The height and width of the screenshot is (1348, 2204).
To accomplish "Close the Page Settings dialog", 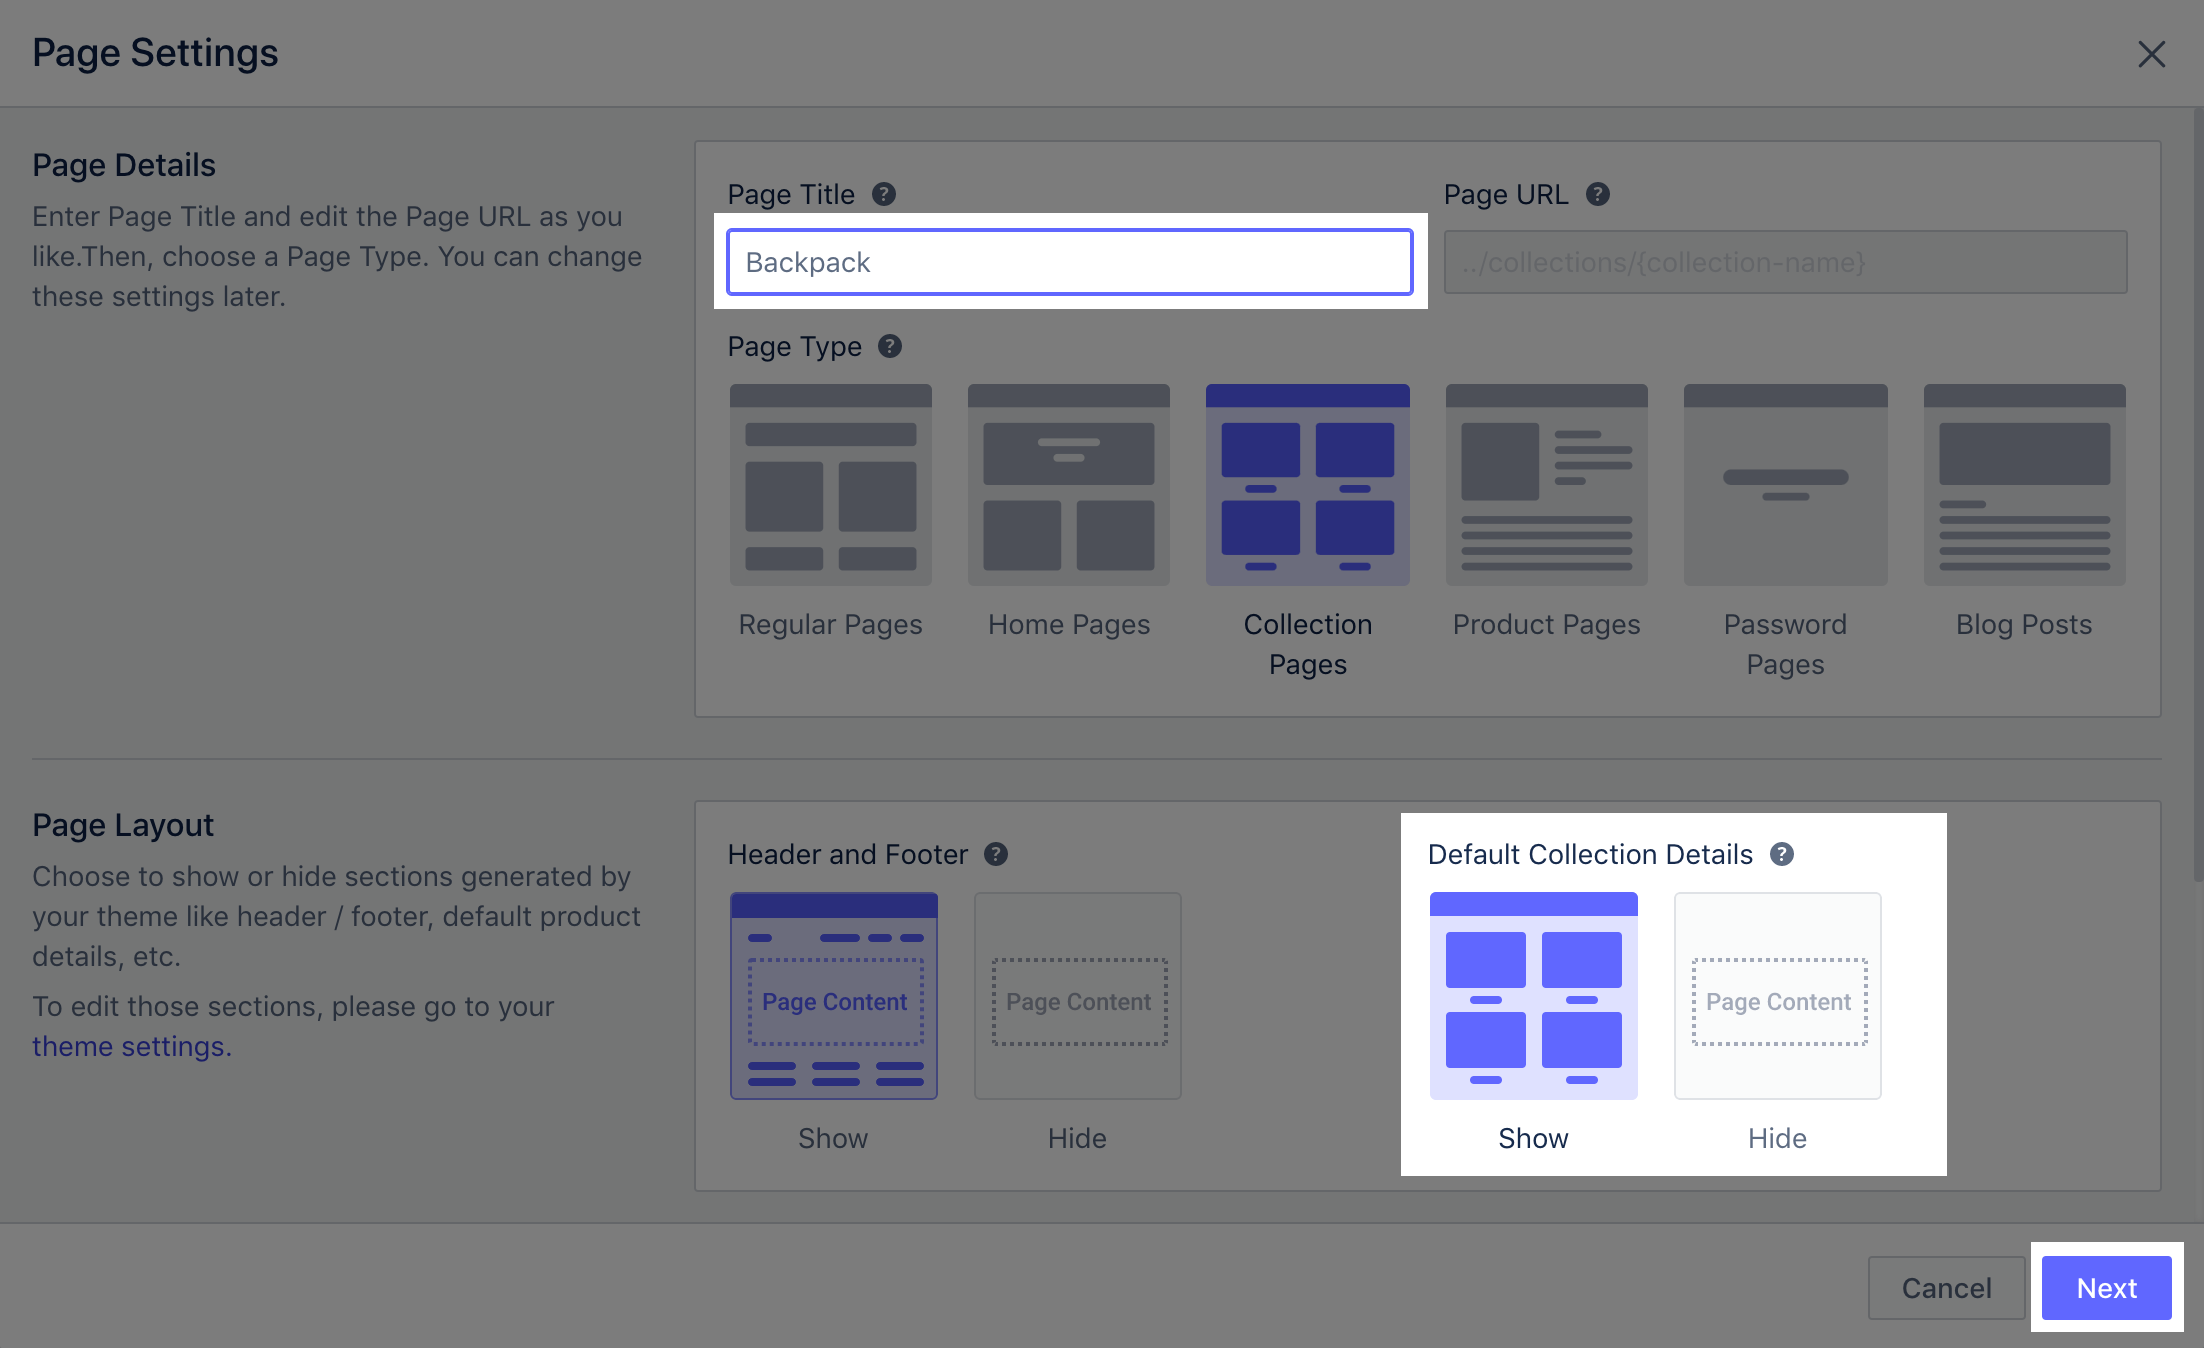I will [x=2151, y=54].
